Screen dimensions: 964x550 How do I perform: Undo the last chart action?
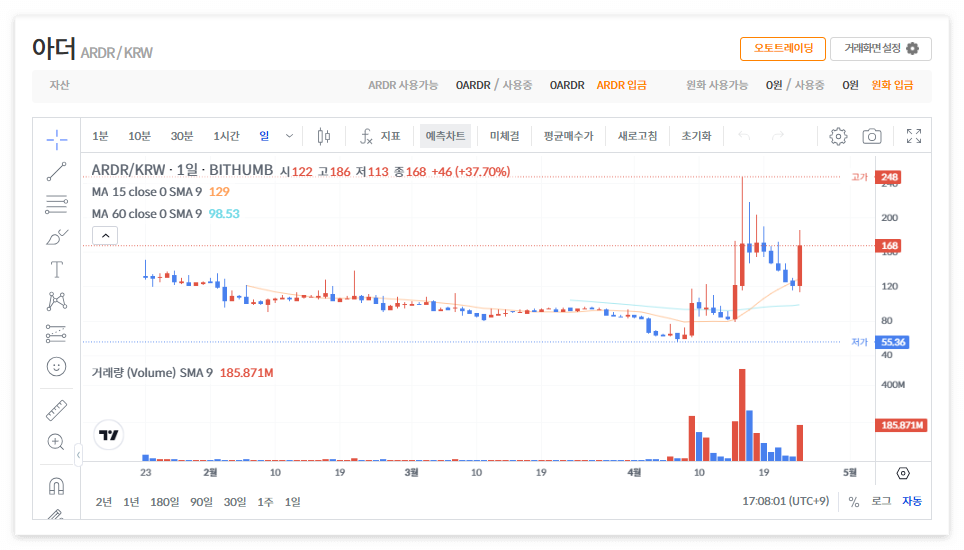[744, 136]
